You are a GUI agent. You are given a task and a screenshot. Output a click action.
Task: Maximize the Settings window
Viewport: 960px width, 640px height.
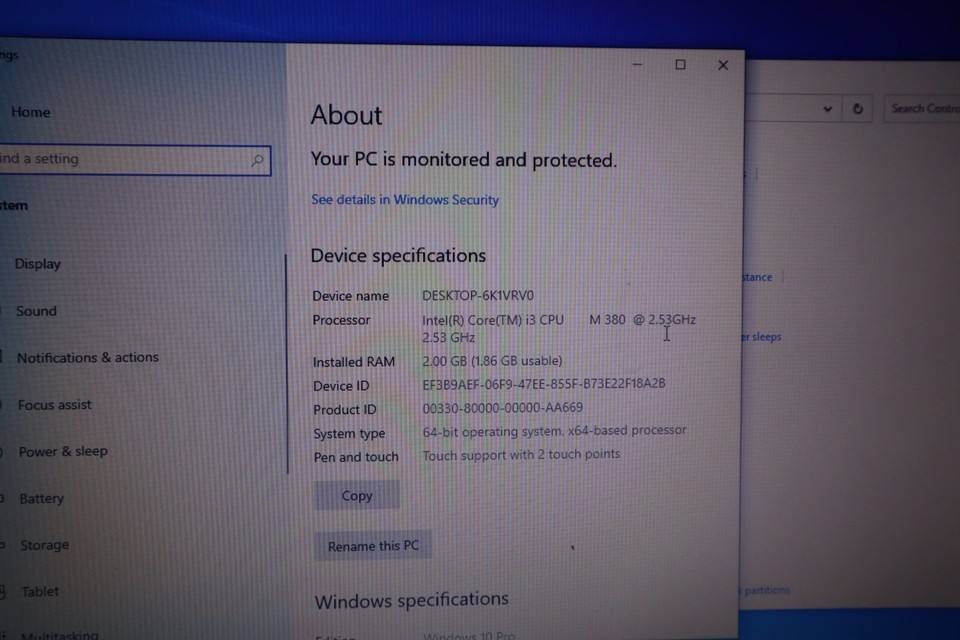[x=680, y=64]
